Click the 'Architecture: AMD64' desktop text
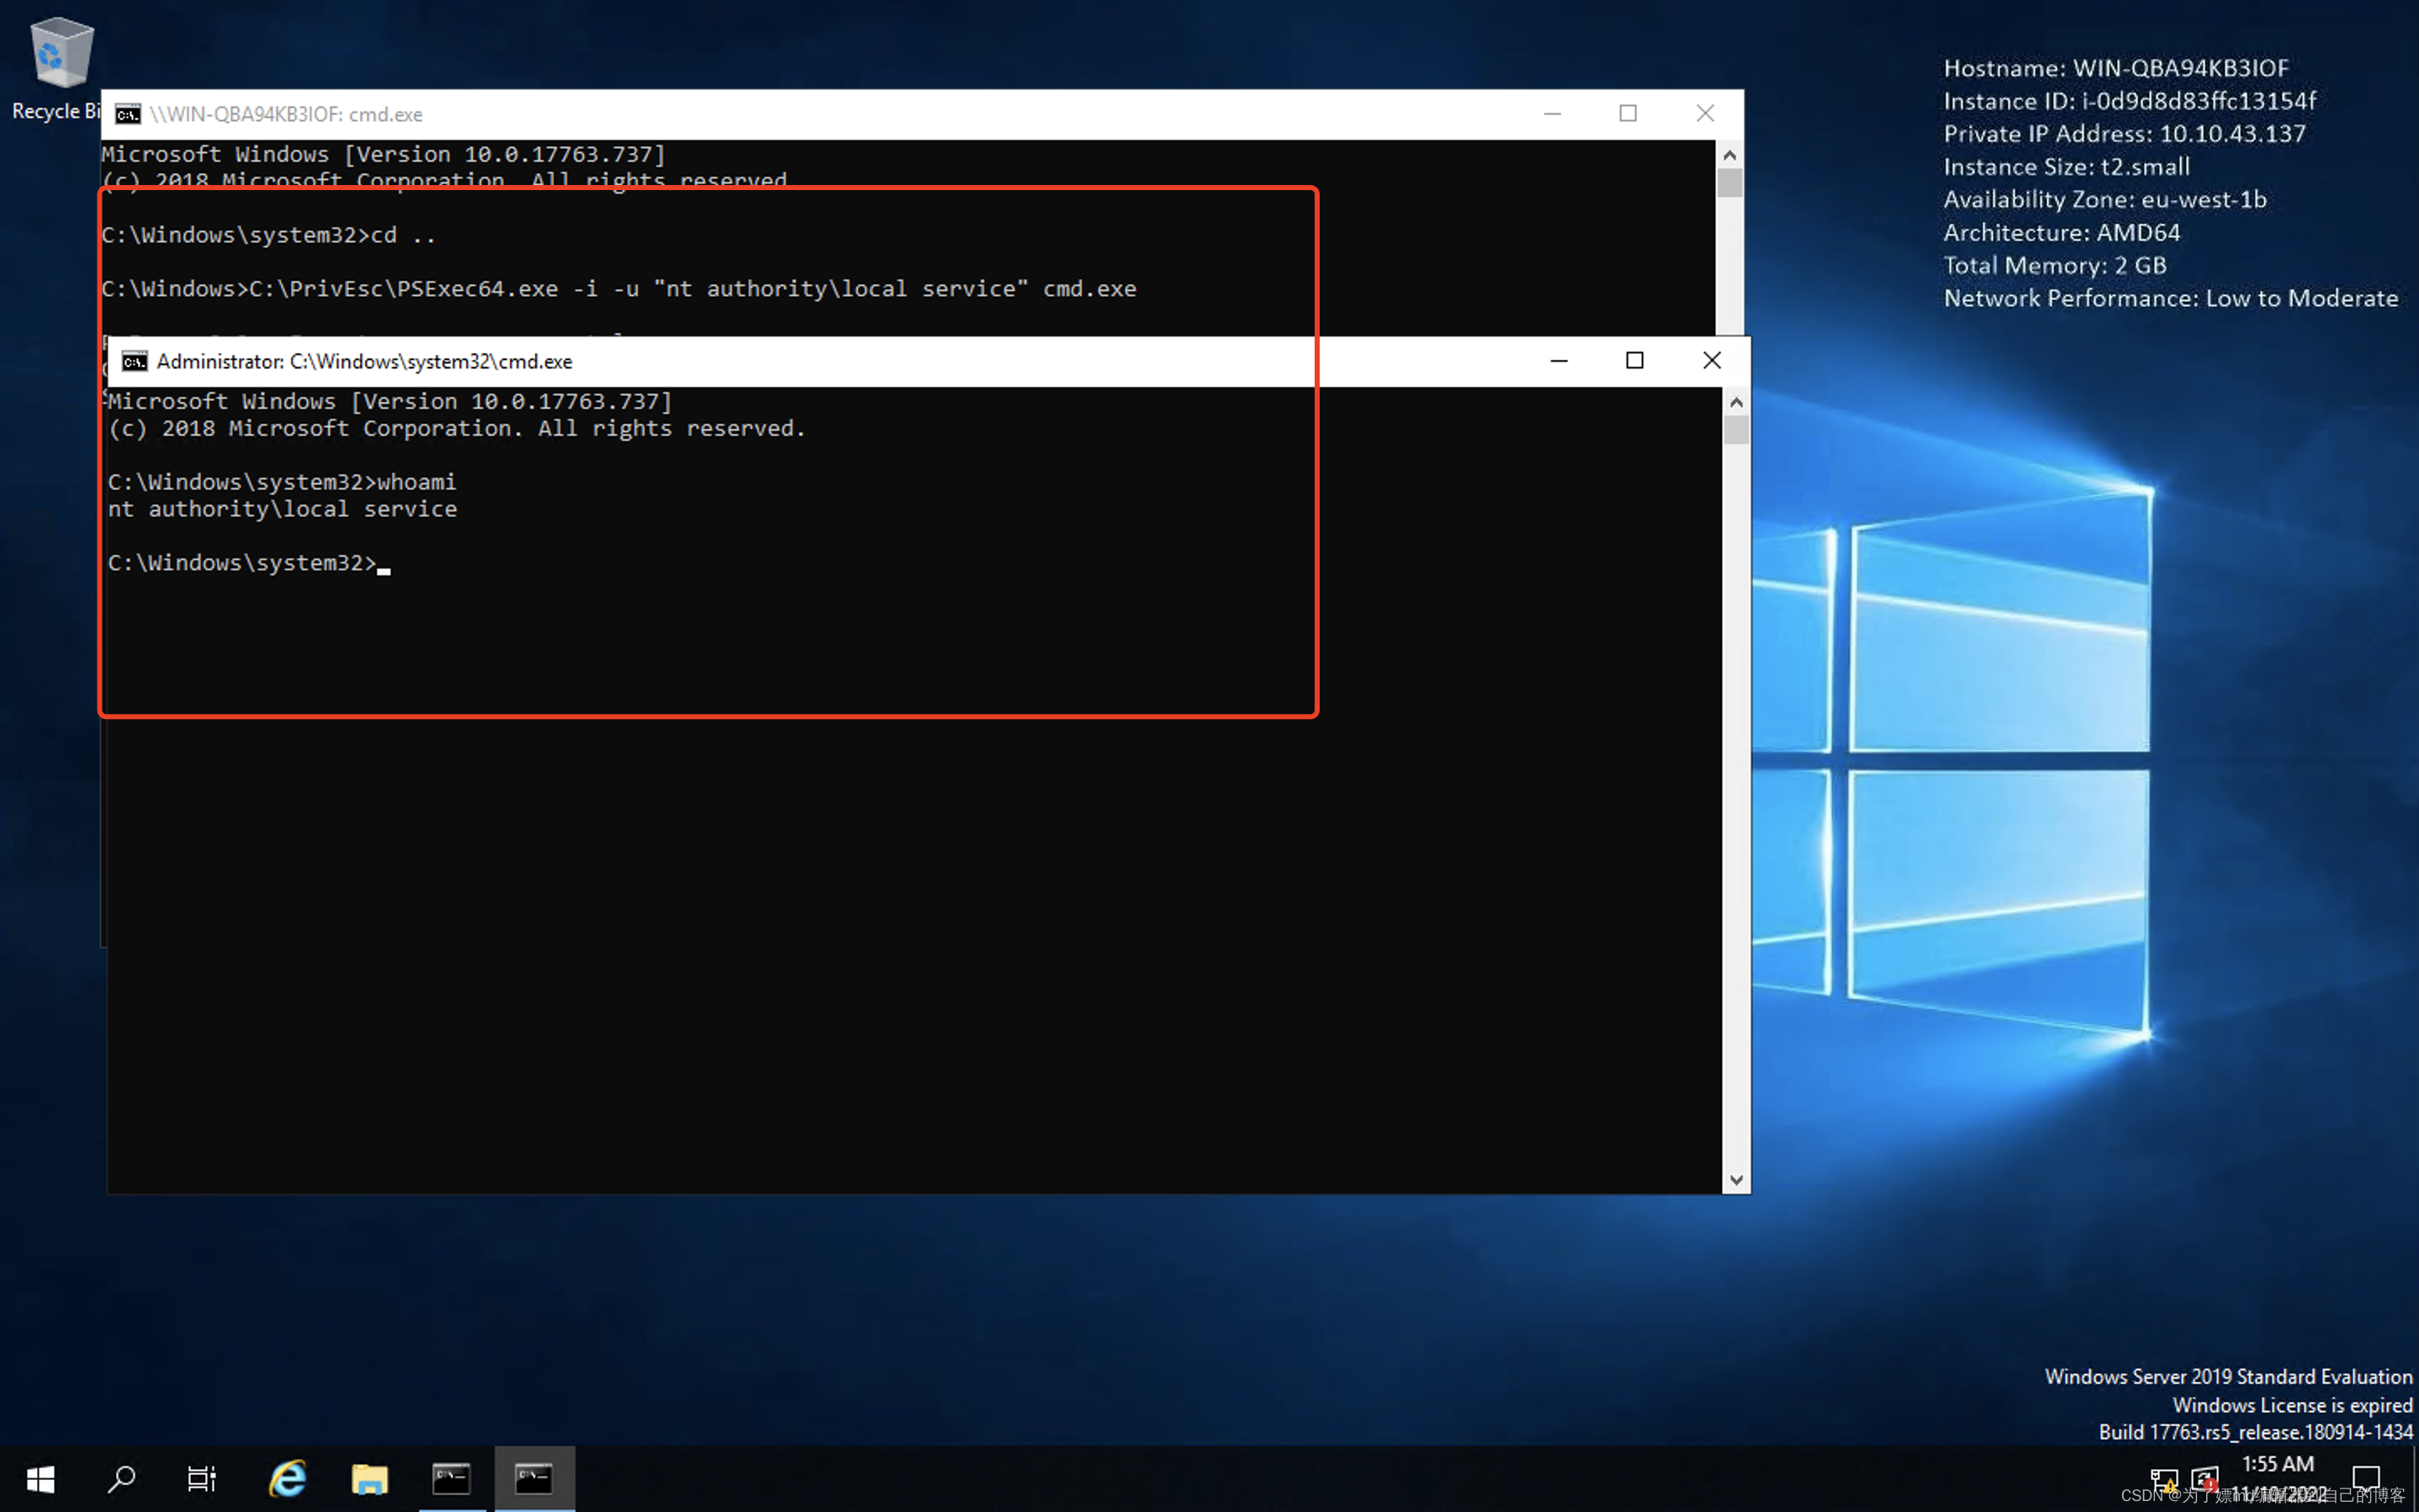 pos(2061,233)
